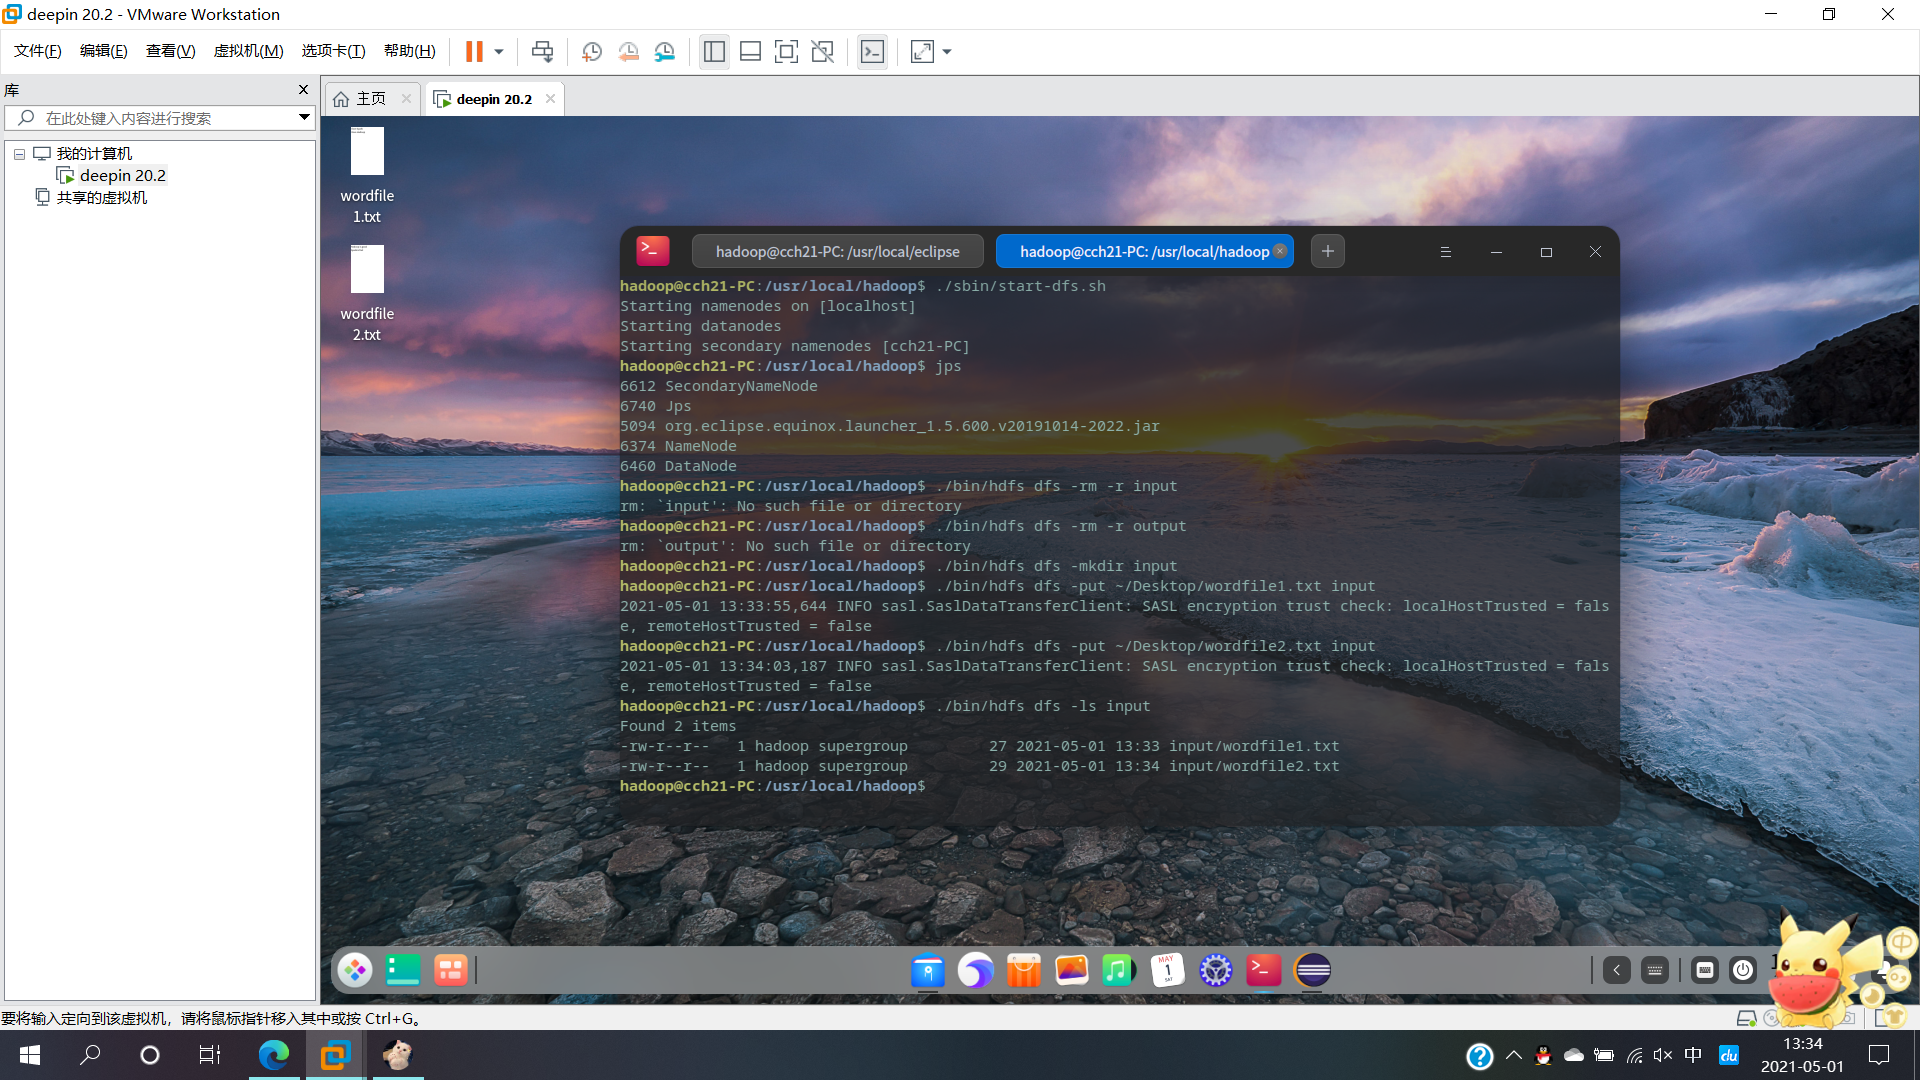1920x1080 pixels.
Task: Add a new terminal tab
Action: coord(1328,252)
